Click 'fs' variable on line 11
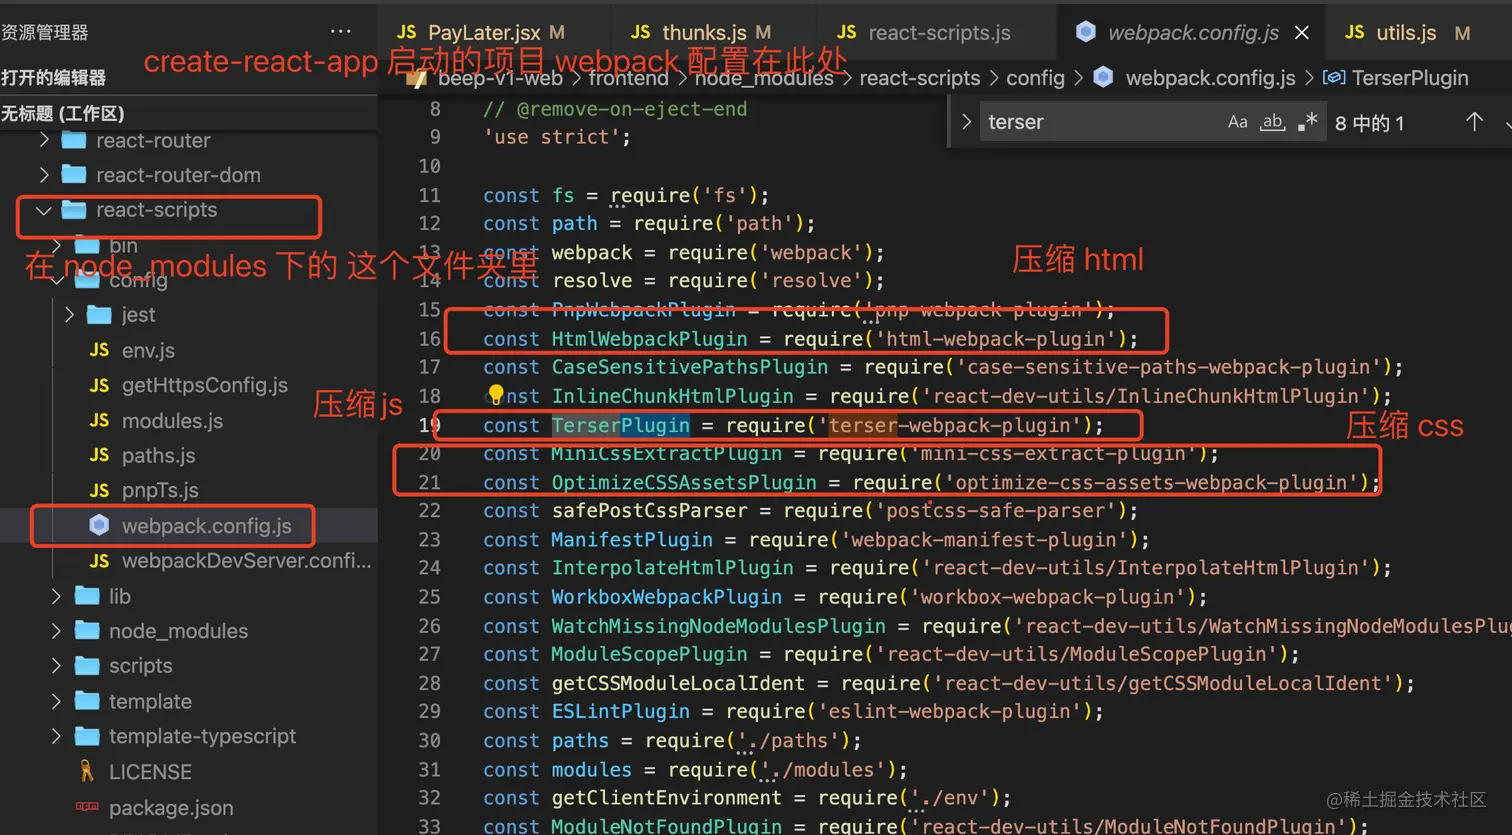Image resolution: width=1512 pixels, height=835 pixels. point(563,195)
